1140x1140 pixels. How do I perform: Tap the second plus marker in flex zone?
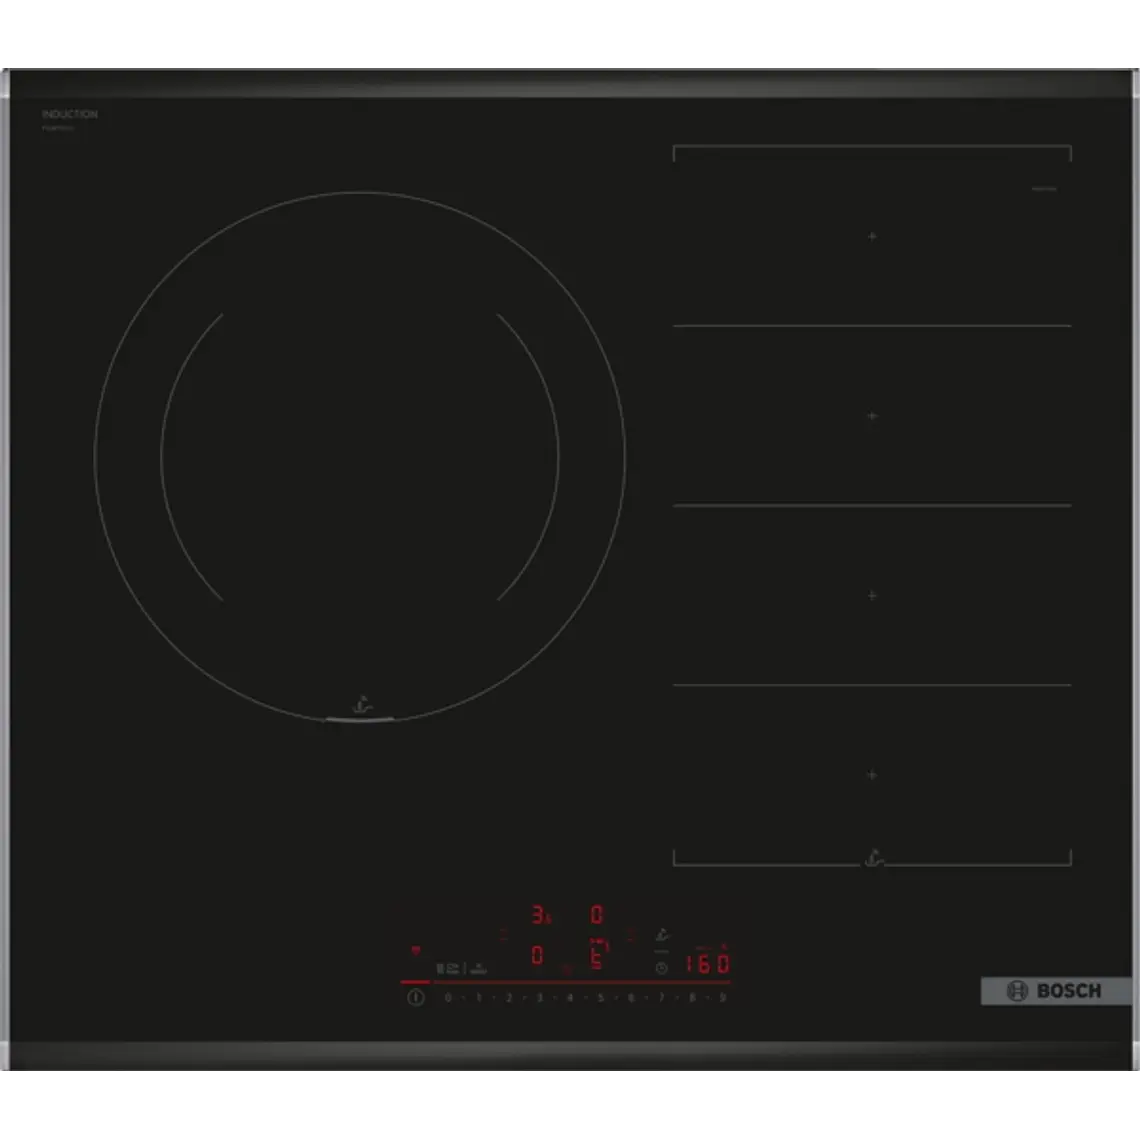pyautogui.click(x=872, y=415)
